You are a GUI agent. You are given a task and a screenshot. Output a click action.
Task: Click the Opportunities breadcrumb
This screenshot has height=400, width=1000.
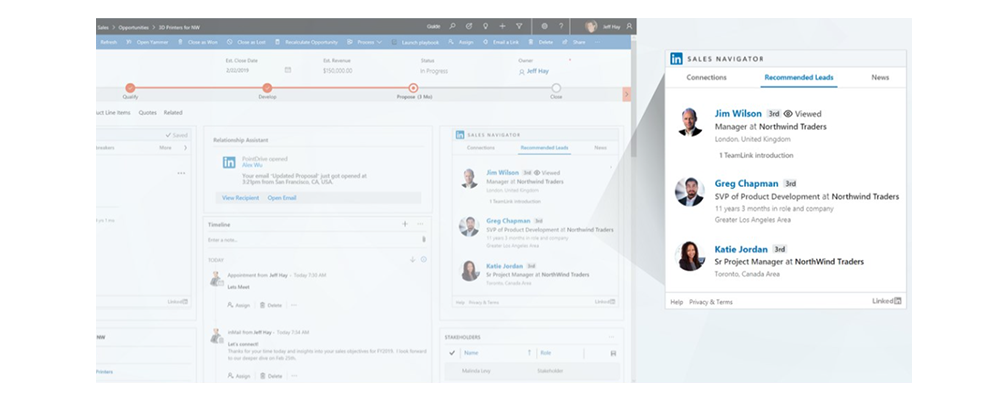[133, 27]
